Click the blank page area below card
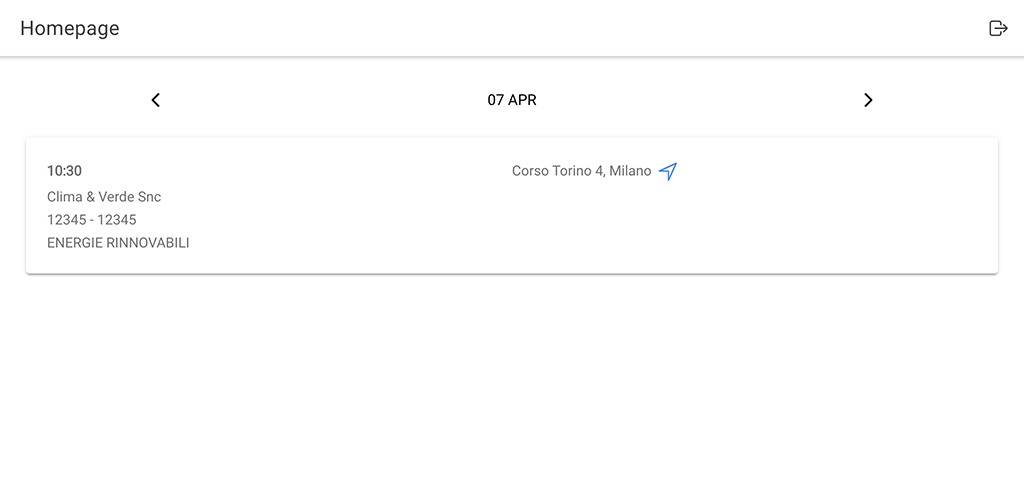This screenshot has height=500, width=1024. click(512, 385)
